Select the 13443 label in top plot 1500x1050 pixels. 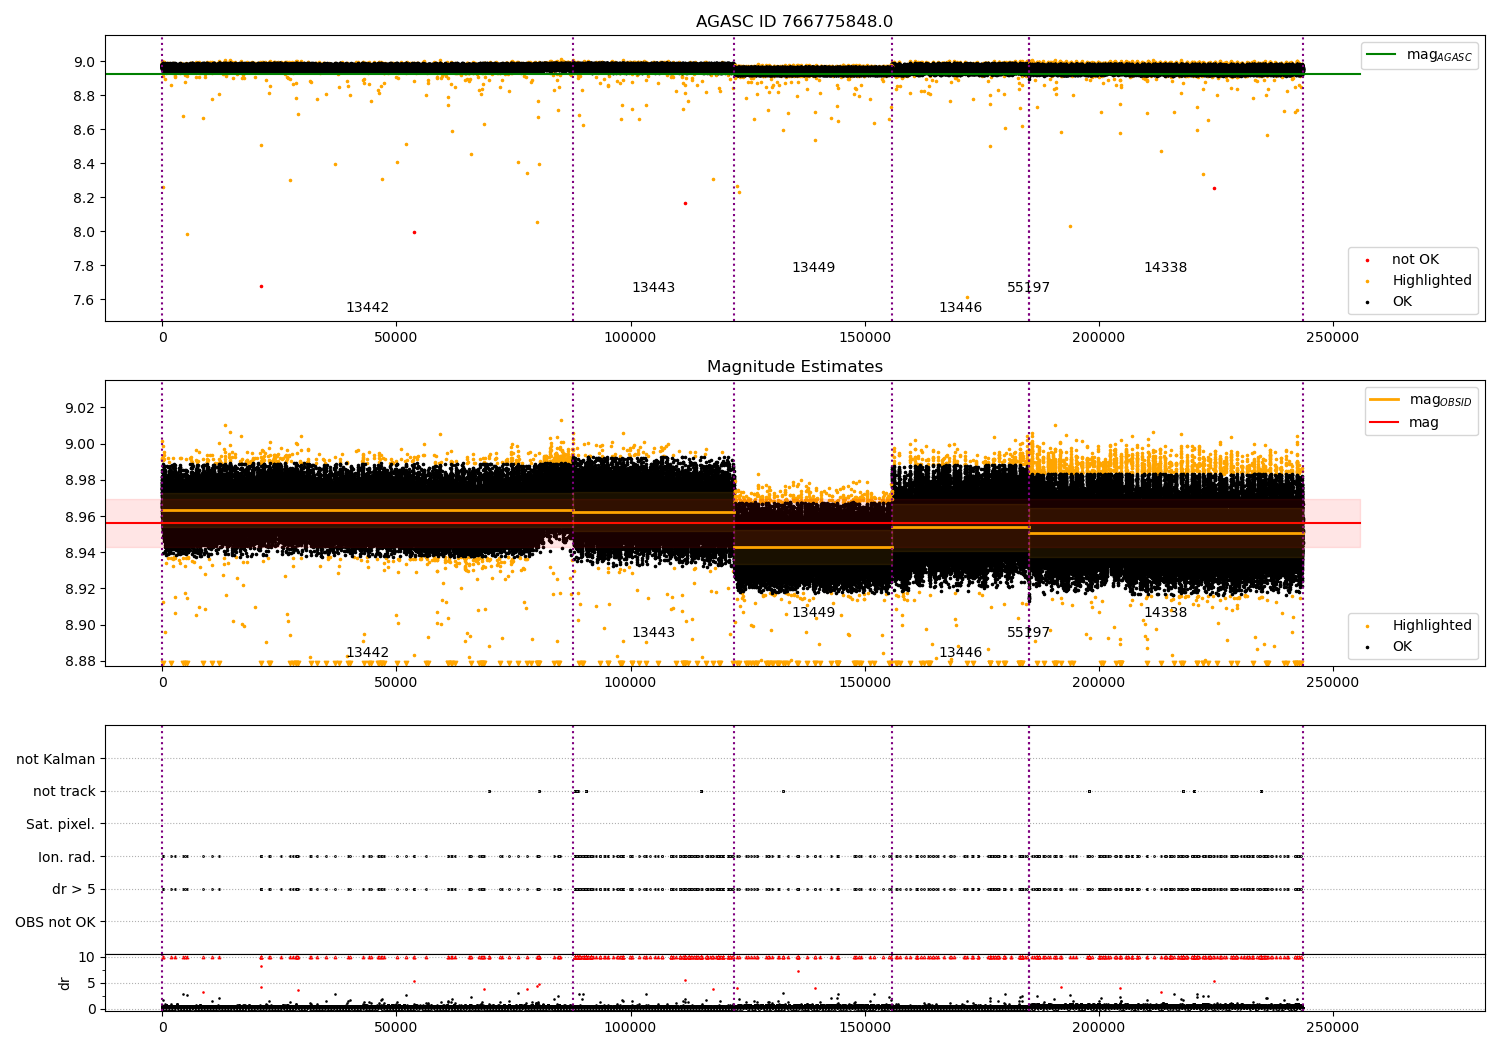(653, 288)
